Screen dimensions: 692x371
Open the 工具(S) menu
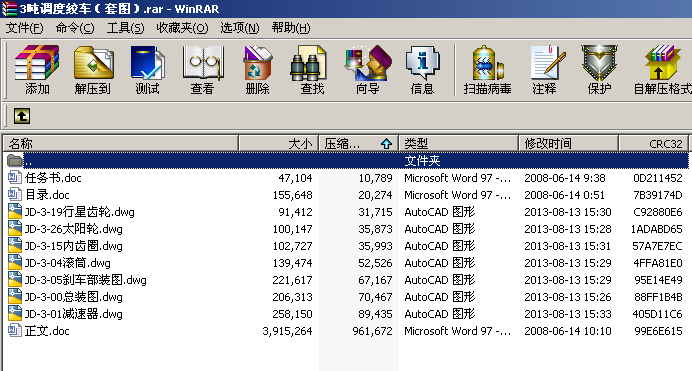(x=125, y=28)
